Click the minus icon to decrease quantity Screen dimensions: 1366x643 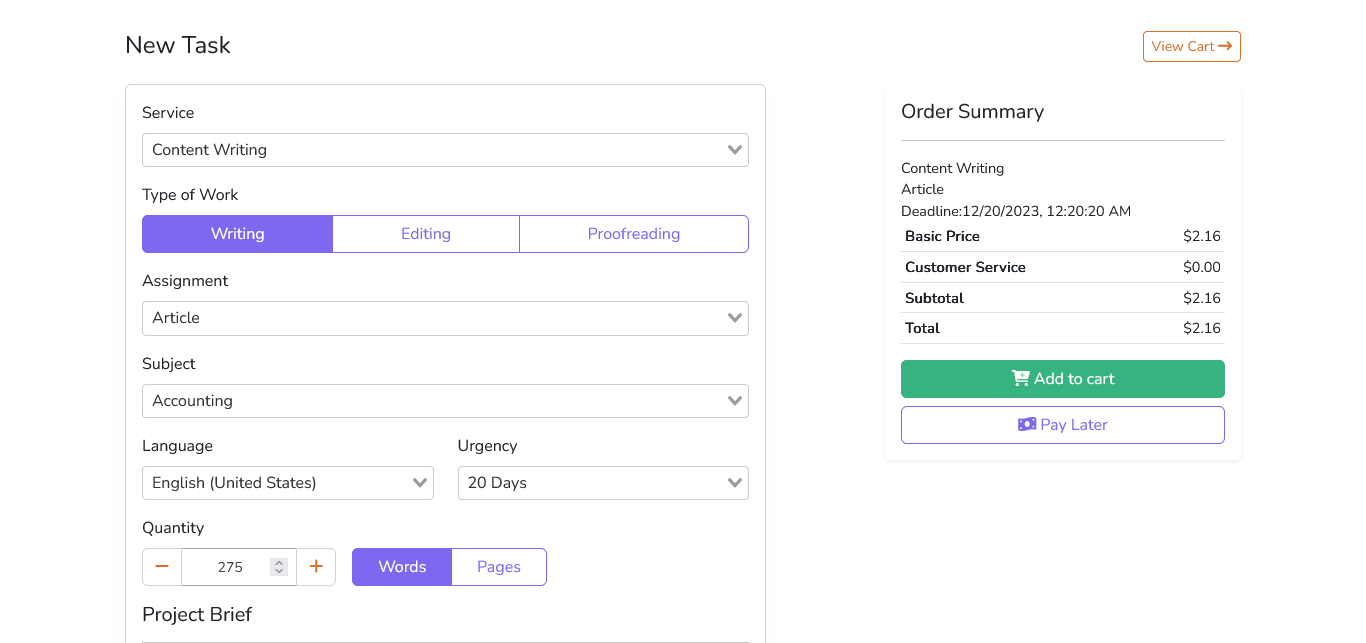coord(162,567)
